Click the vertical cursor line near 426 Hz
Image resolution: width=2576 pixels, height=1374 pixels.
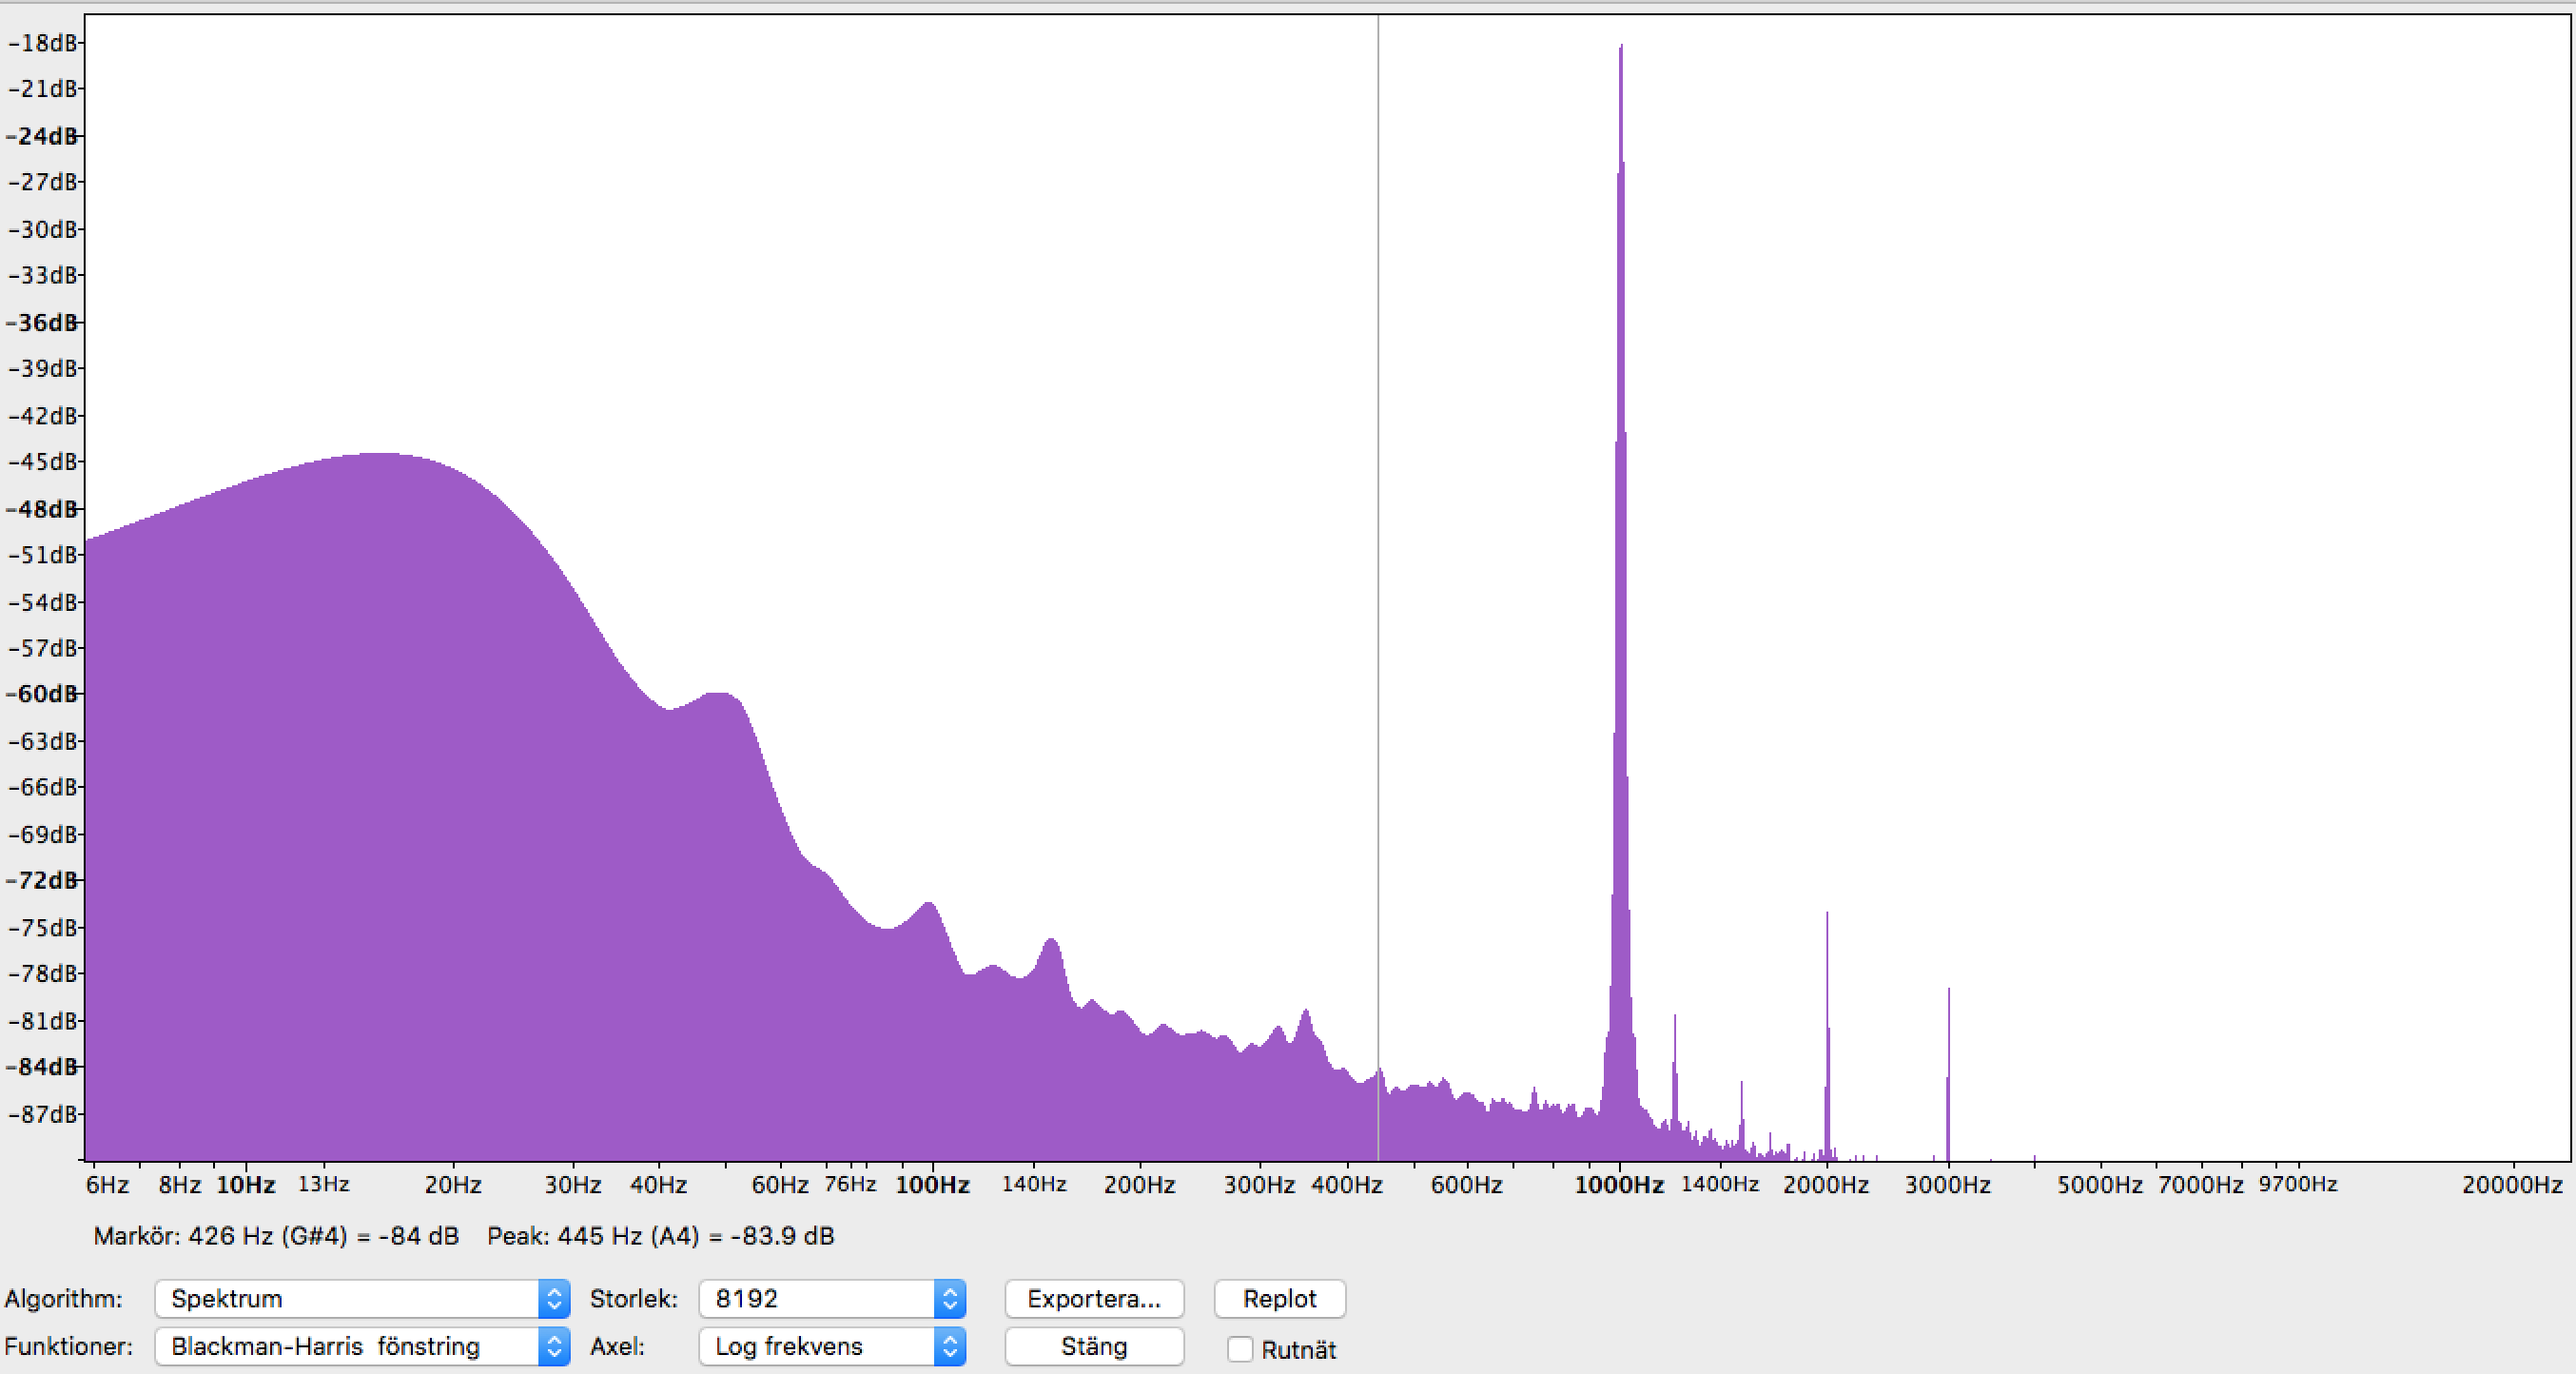(1378, 586)
